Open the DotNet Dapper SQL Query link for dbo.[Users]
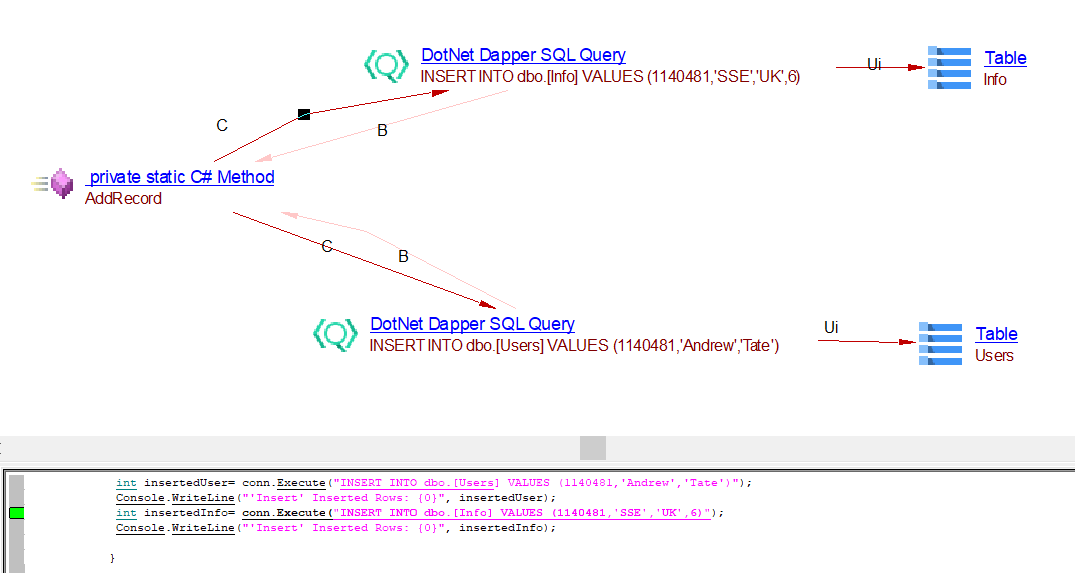This screenshot has width=1075, height=573. point(472,324)
